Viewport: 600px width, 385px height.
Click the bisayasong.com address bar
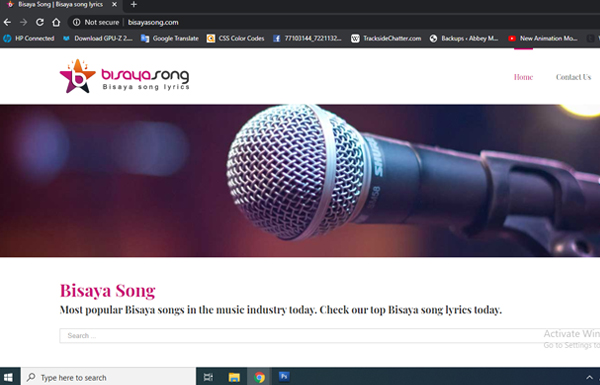pos(153,23)
